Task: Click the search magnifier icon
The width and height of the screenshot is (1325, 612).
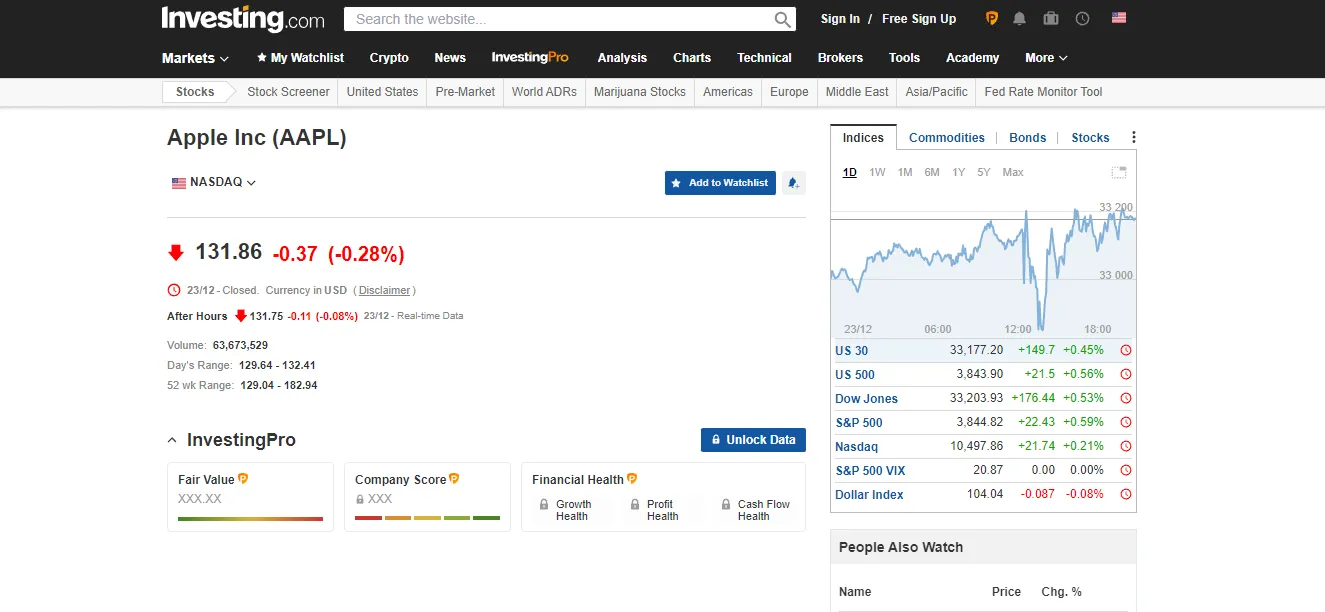Action: [783, 18]
